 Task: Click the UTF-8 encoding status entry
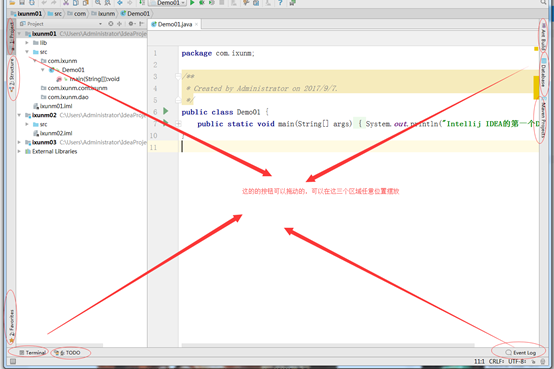517,361
